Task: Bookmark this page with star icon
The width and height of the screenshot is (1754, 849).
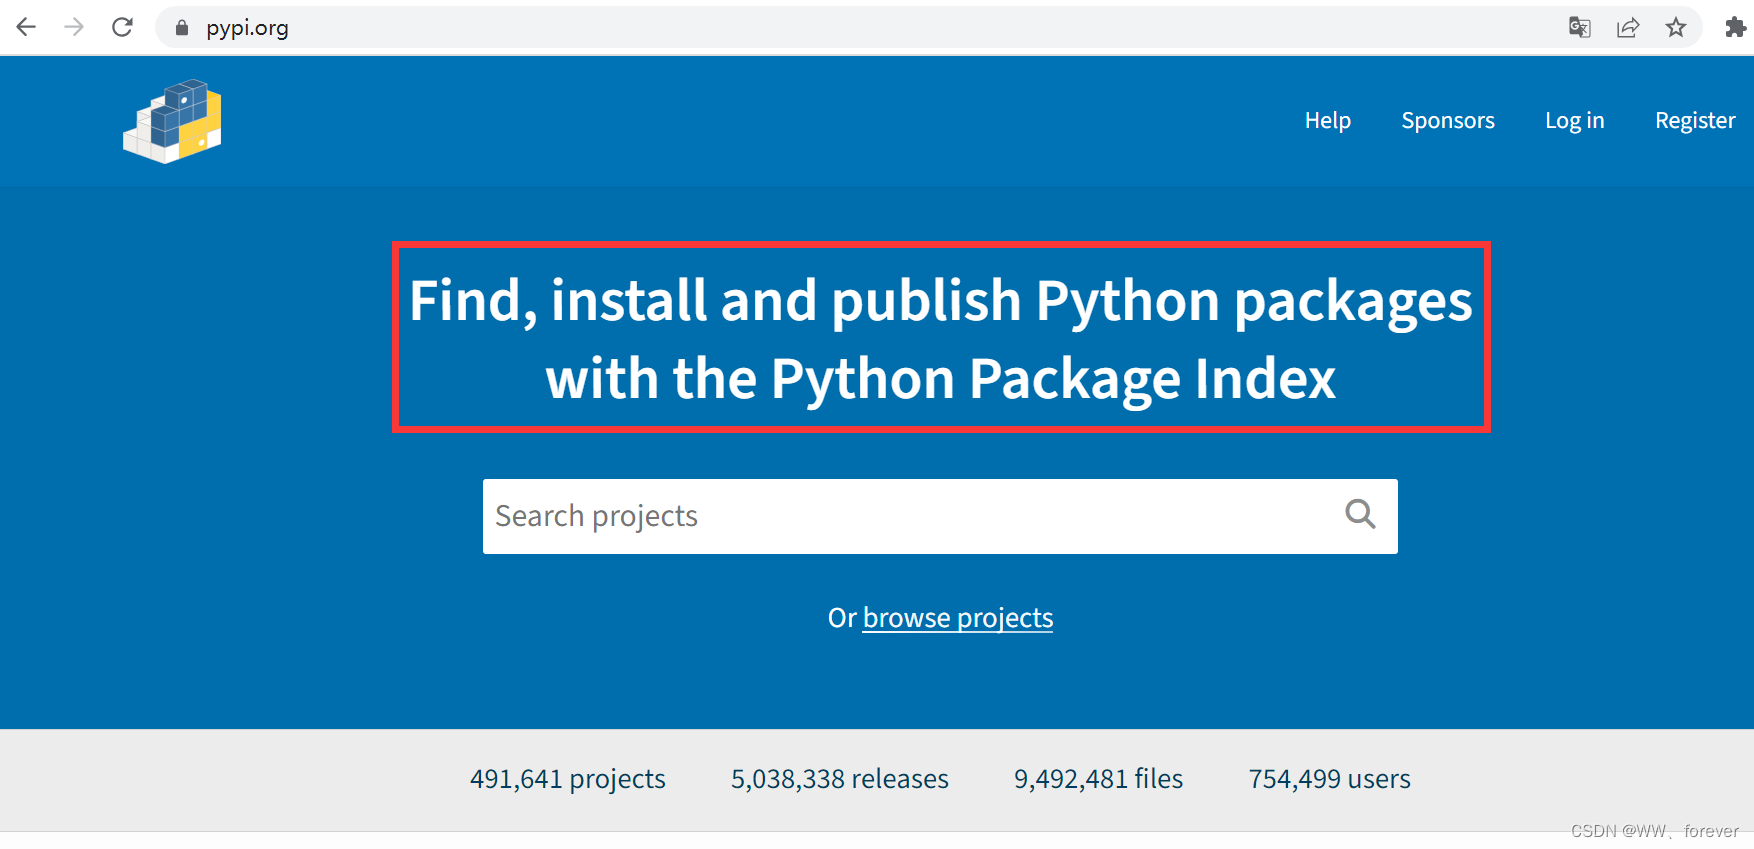Action: click(x=1676, y=27)
